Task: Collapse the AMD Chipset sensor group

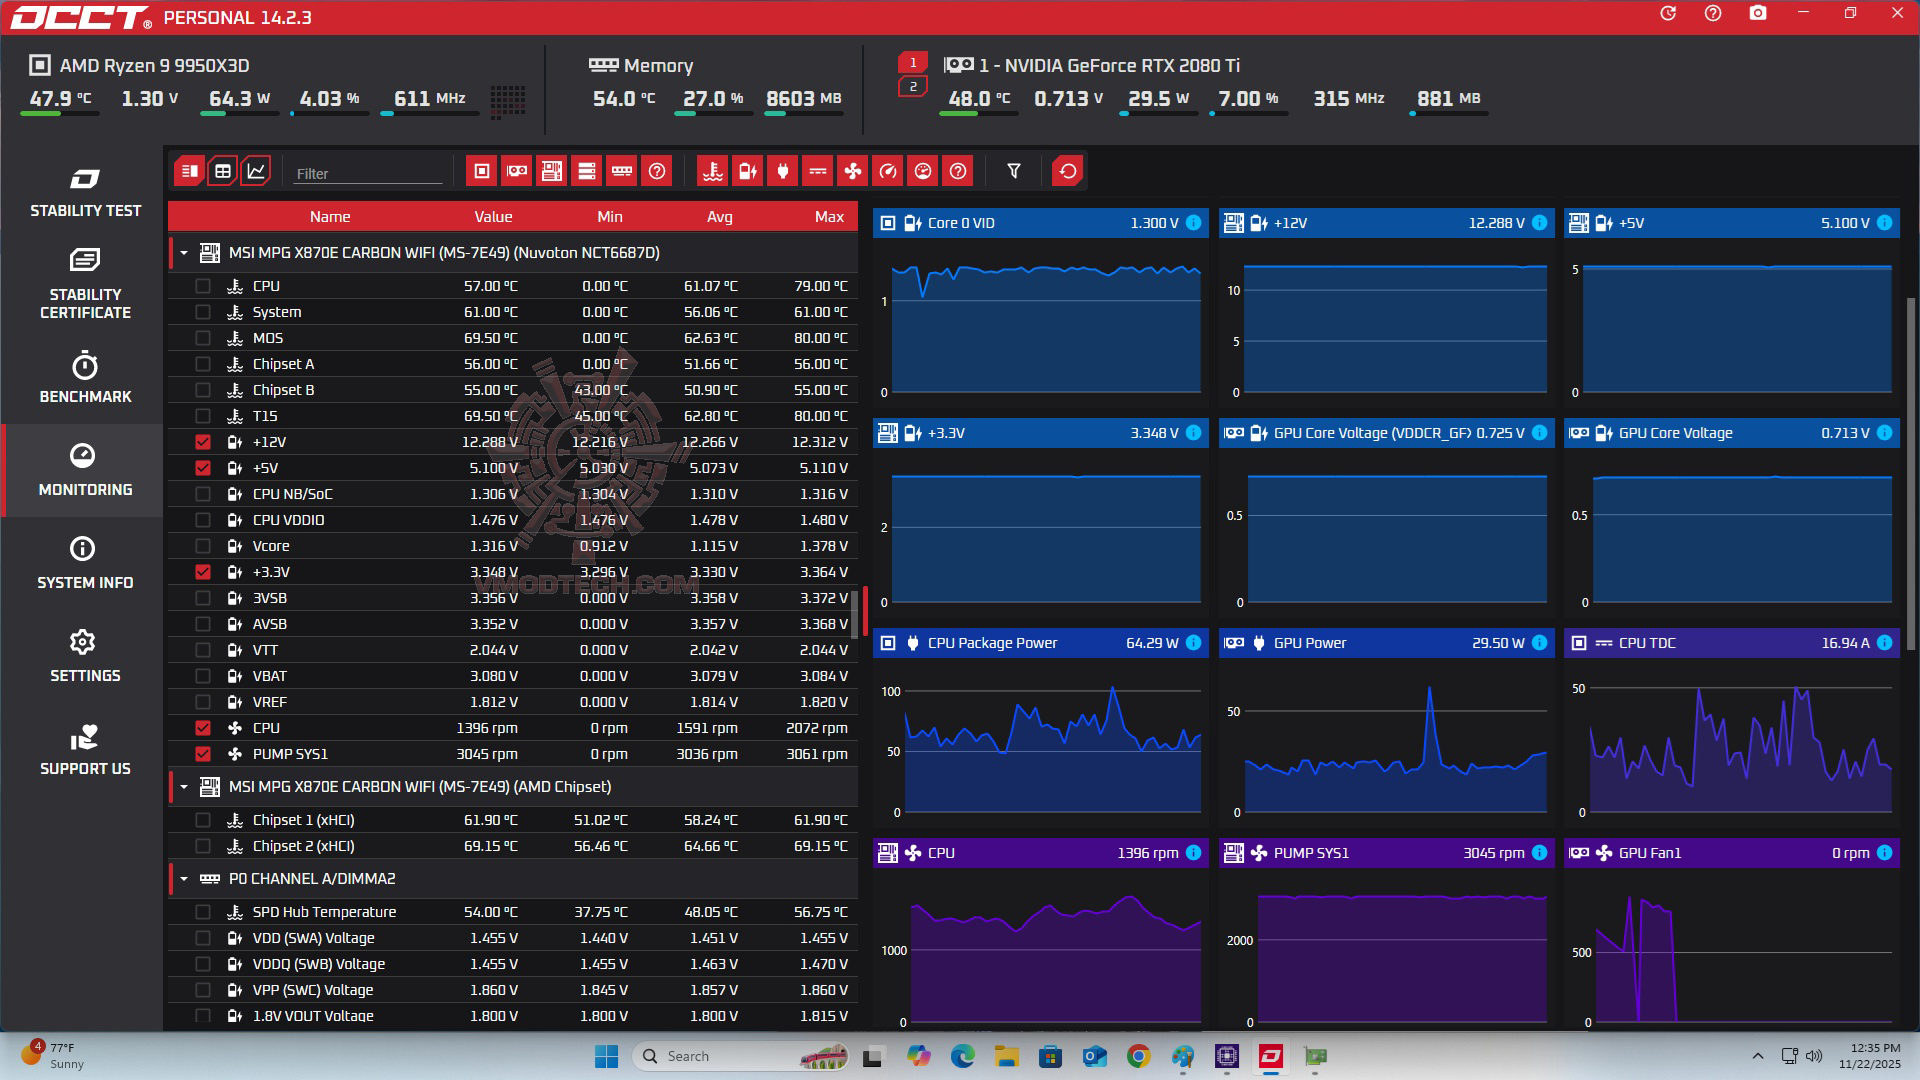Action: tap(184, 787)
